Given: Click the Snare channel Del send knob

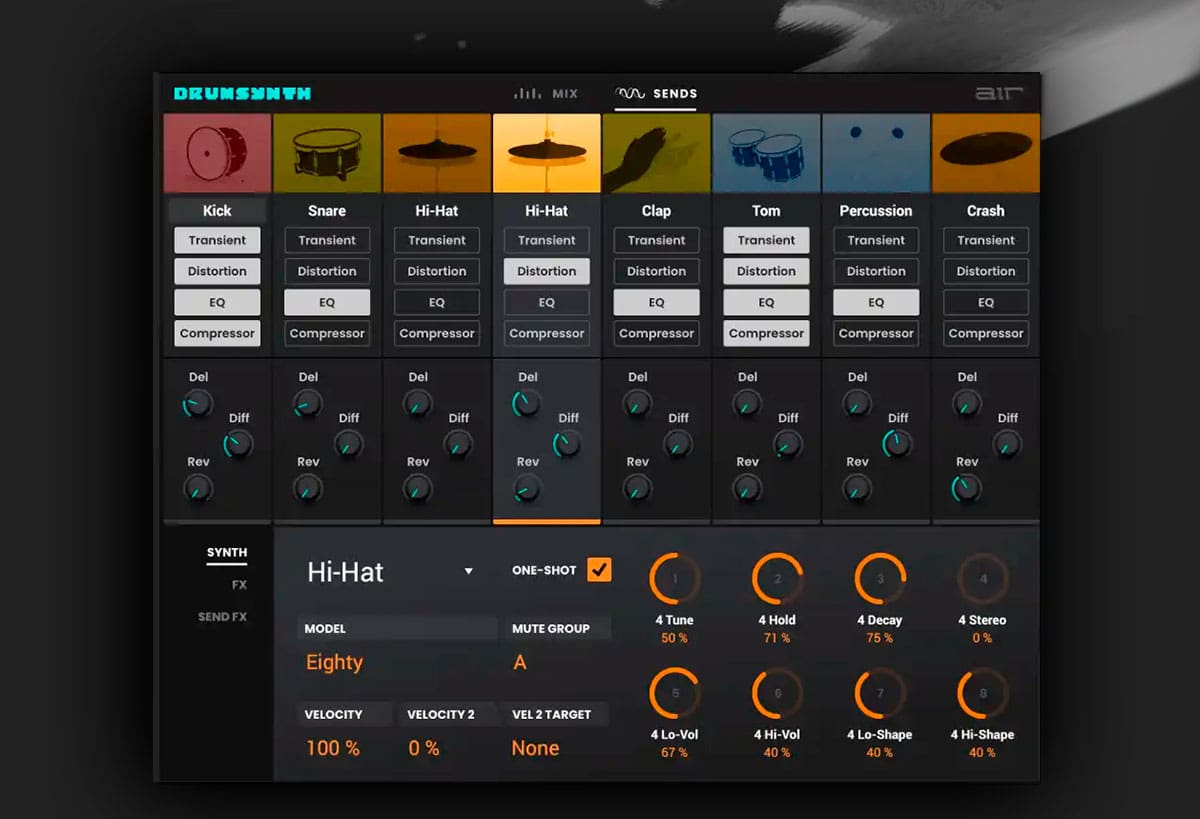Looking at the screenshot, I should (308, 404).
